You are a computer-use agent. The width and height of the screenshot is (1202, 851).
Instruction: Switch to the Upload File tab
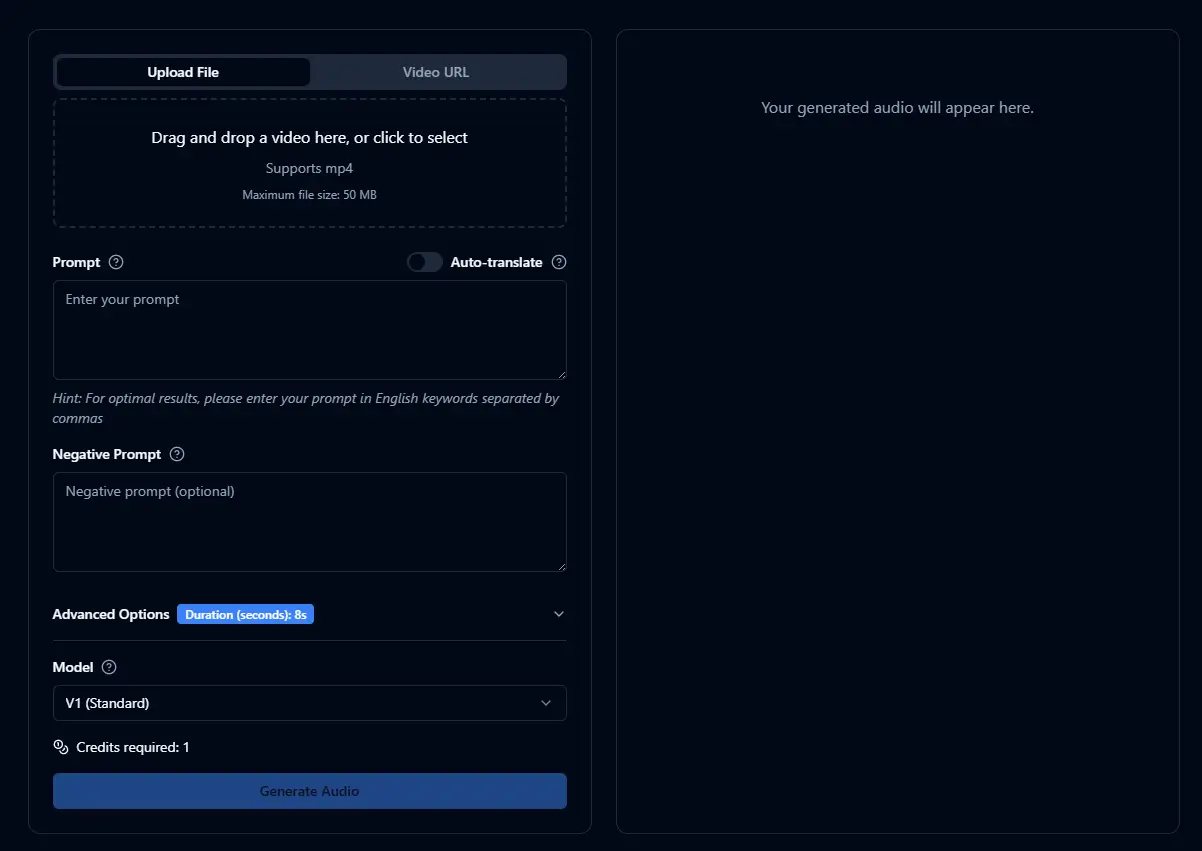pyautogui.click(x=183, y=72)
